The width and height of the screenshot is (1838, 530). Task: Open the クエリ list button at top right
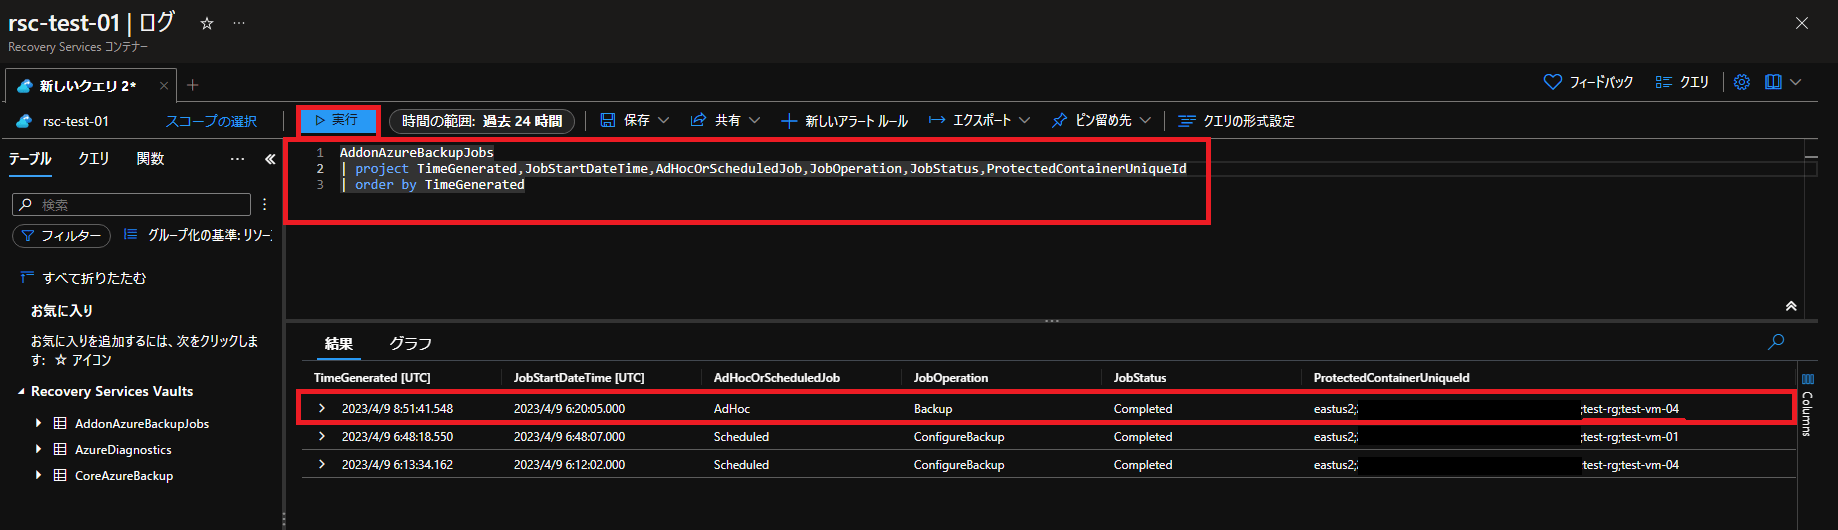tap(1682, 82)
